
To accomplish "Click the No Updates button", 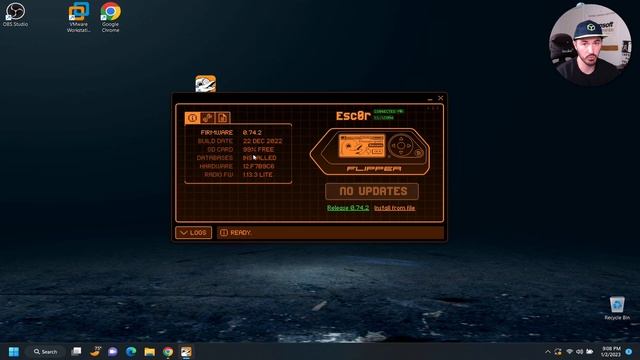I will click(372, 191).
